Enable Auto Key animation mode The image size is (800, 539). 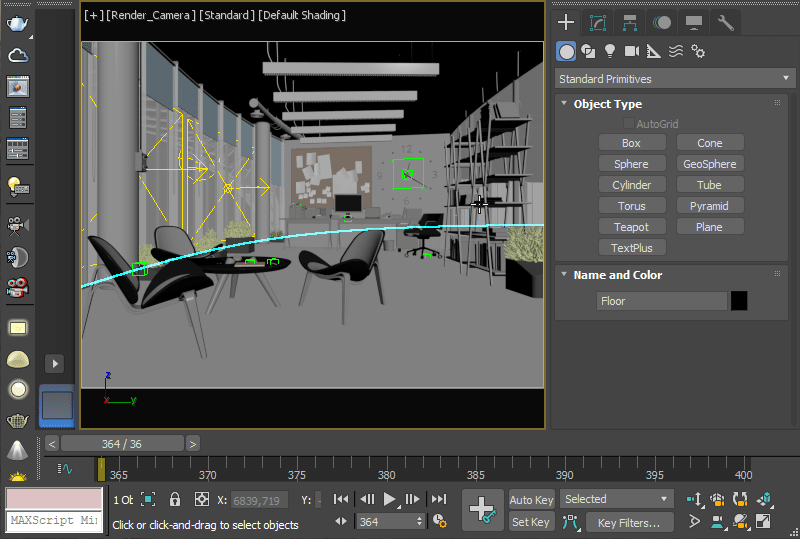pos(531,499)
